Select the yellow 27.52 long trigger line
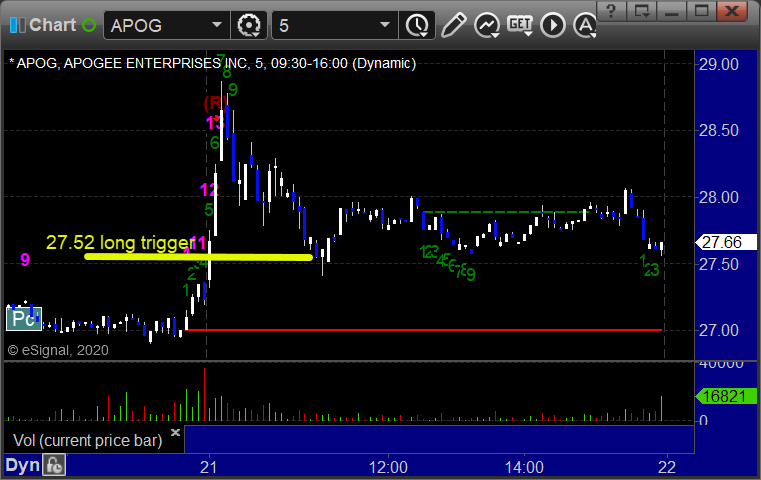 [x=199, y=257]
